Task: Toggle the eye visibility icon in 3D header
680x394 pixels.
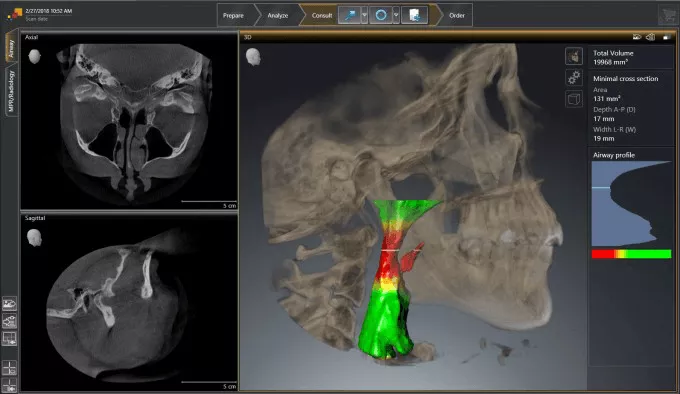Action: click(637, 37)
